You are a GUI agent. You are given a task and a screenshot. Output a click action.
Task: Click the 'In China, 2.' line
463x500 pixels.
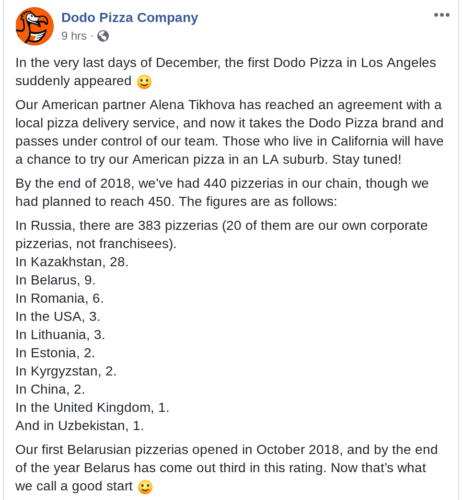click(50, 389)
